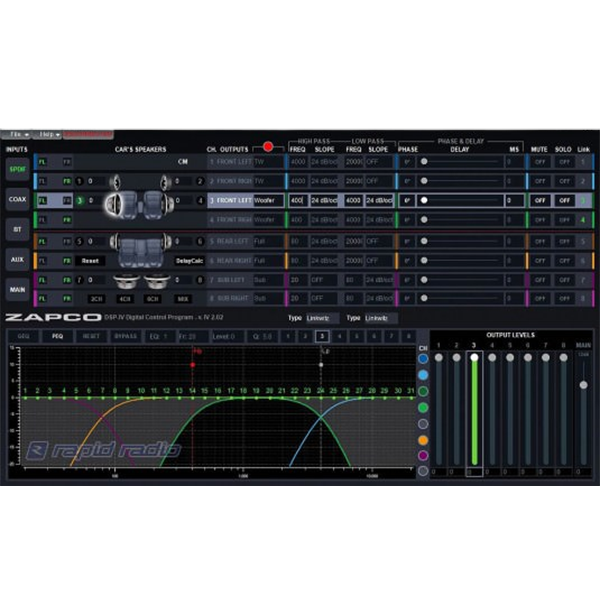Select the left subwoofer icon

click(x=127, y=281)
